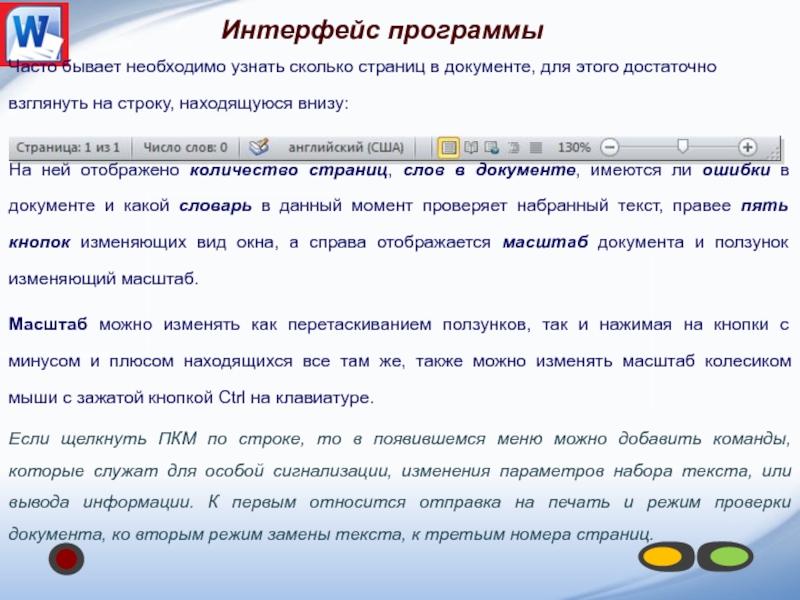Image resolution: width=800 pixels, height=600 pixels.
Task: Switch to Draft view
Action: (536, 148)
